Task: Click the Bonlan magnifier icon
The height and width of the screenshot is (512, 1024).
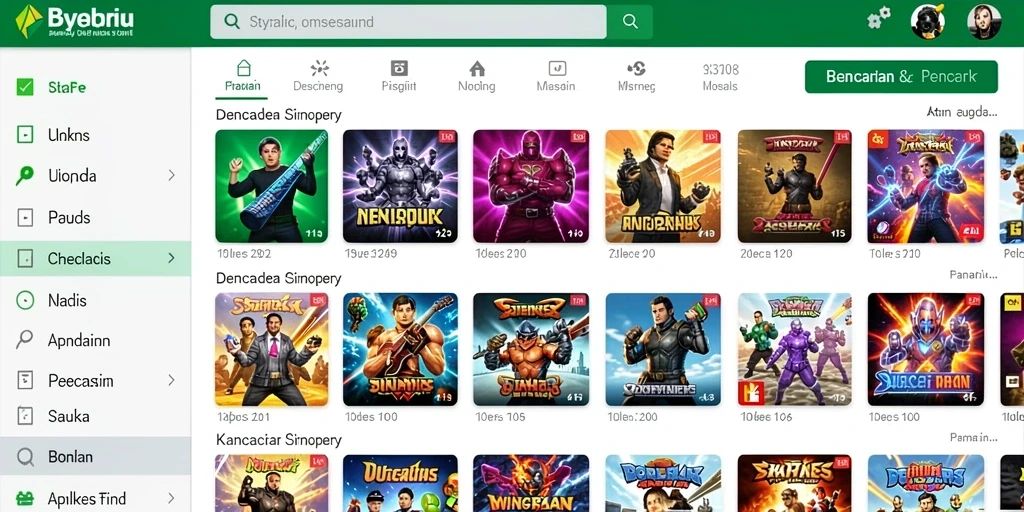Action: tap(25, 456)
